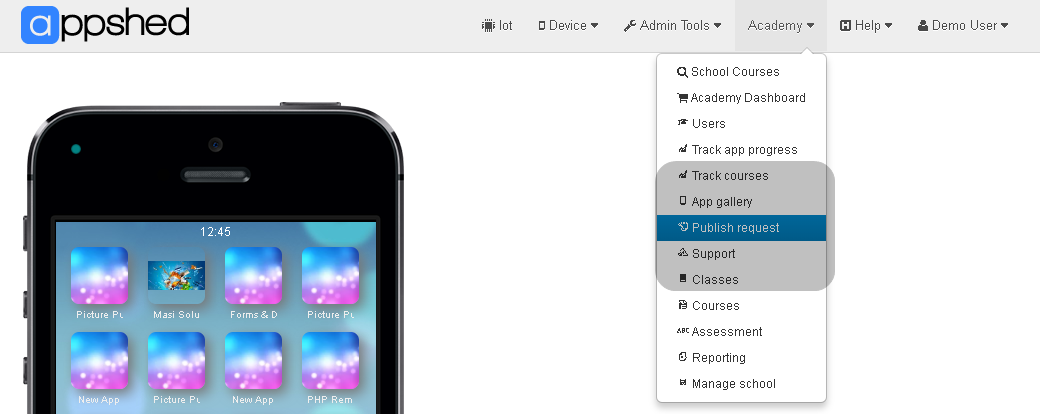Image resolution: width=1040 pixels, height=414 pixels.
Task: Select Classes from Academy menu
Action: coord(741,279)
